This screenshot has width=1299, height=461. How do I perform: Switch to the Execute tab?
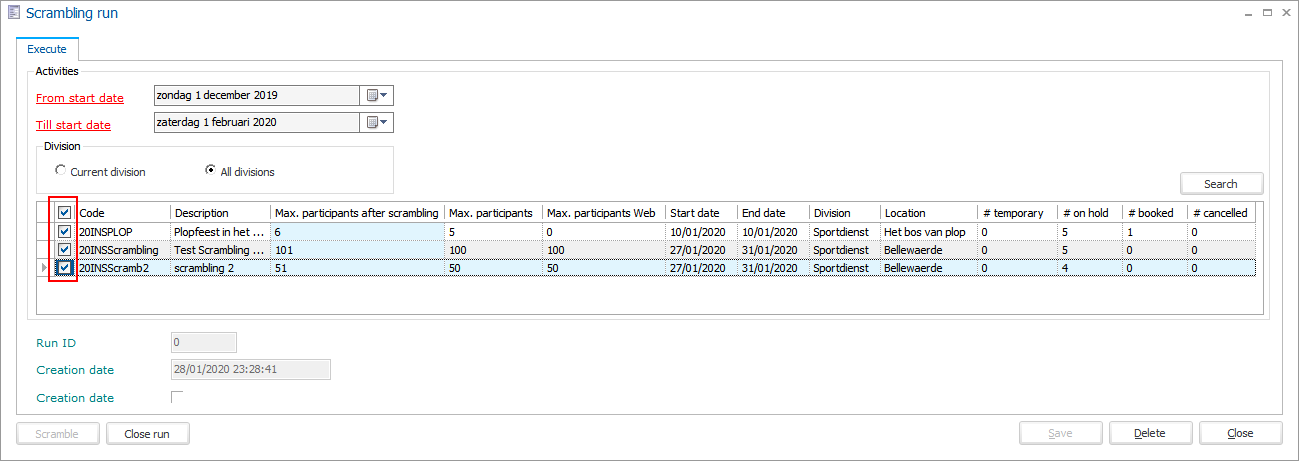point(47,49)
